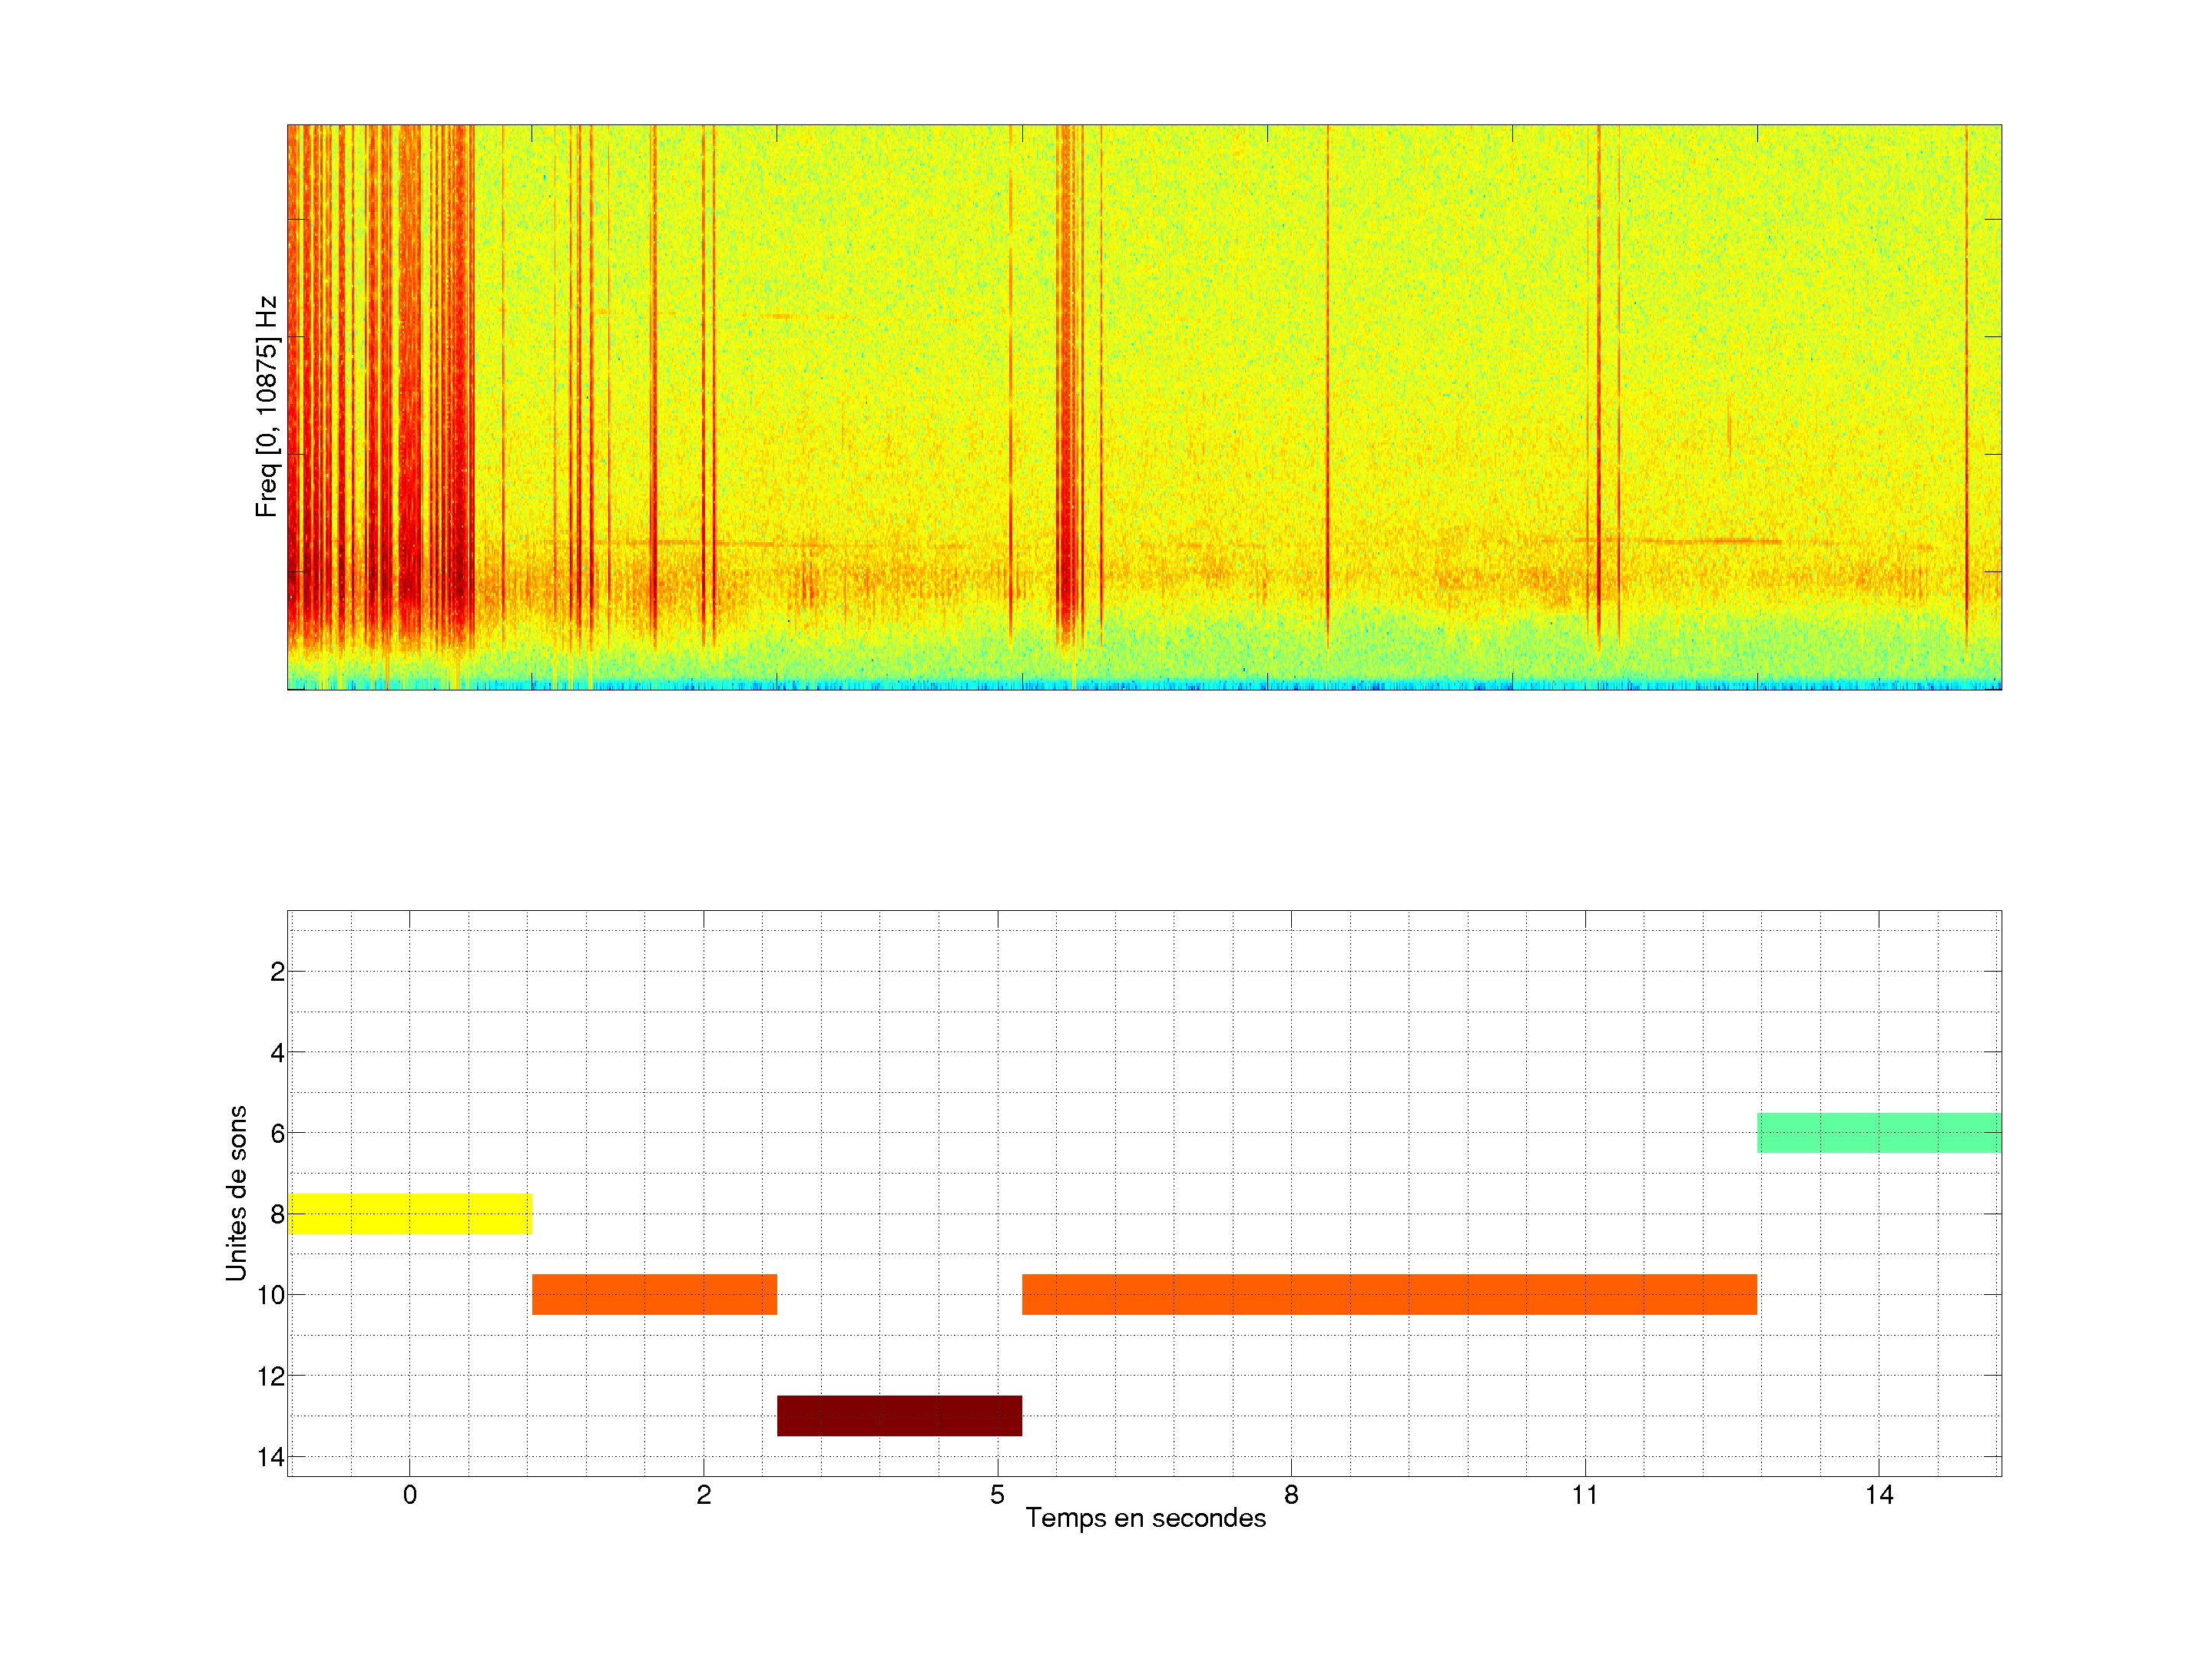2212x1659 pixels.
Task: Click the x-axis tick label 8
Action: coord(1291,1495)
